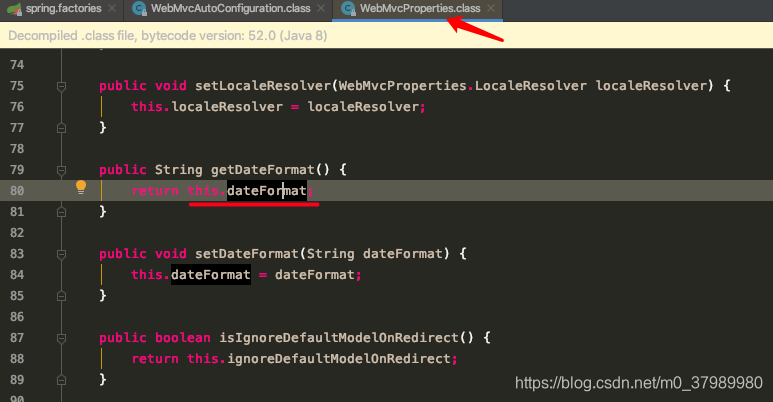This screenshot has width=773, height=402.
Task: Click fold end marker at line 85
Action: click(61, 296)
